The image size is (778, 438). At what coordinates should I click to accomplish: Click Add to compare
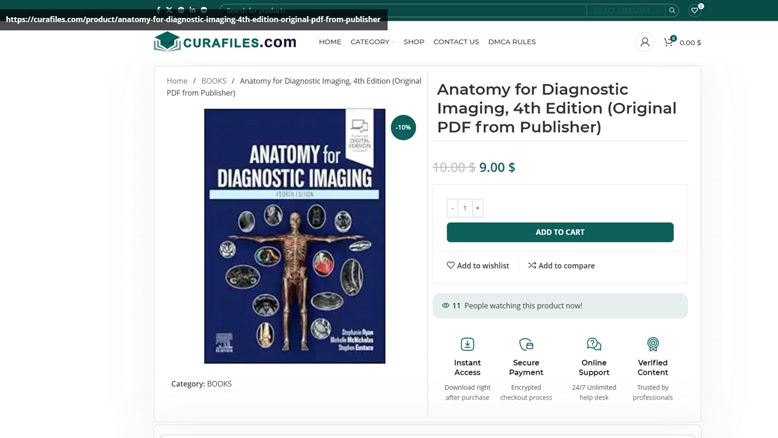click(x=561, y=265)
